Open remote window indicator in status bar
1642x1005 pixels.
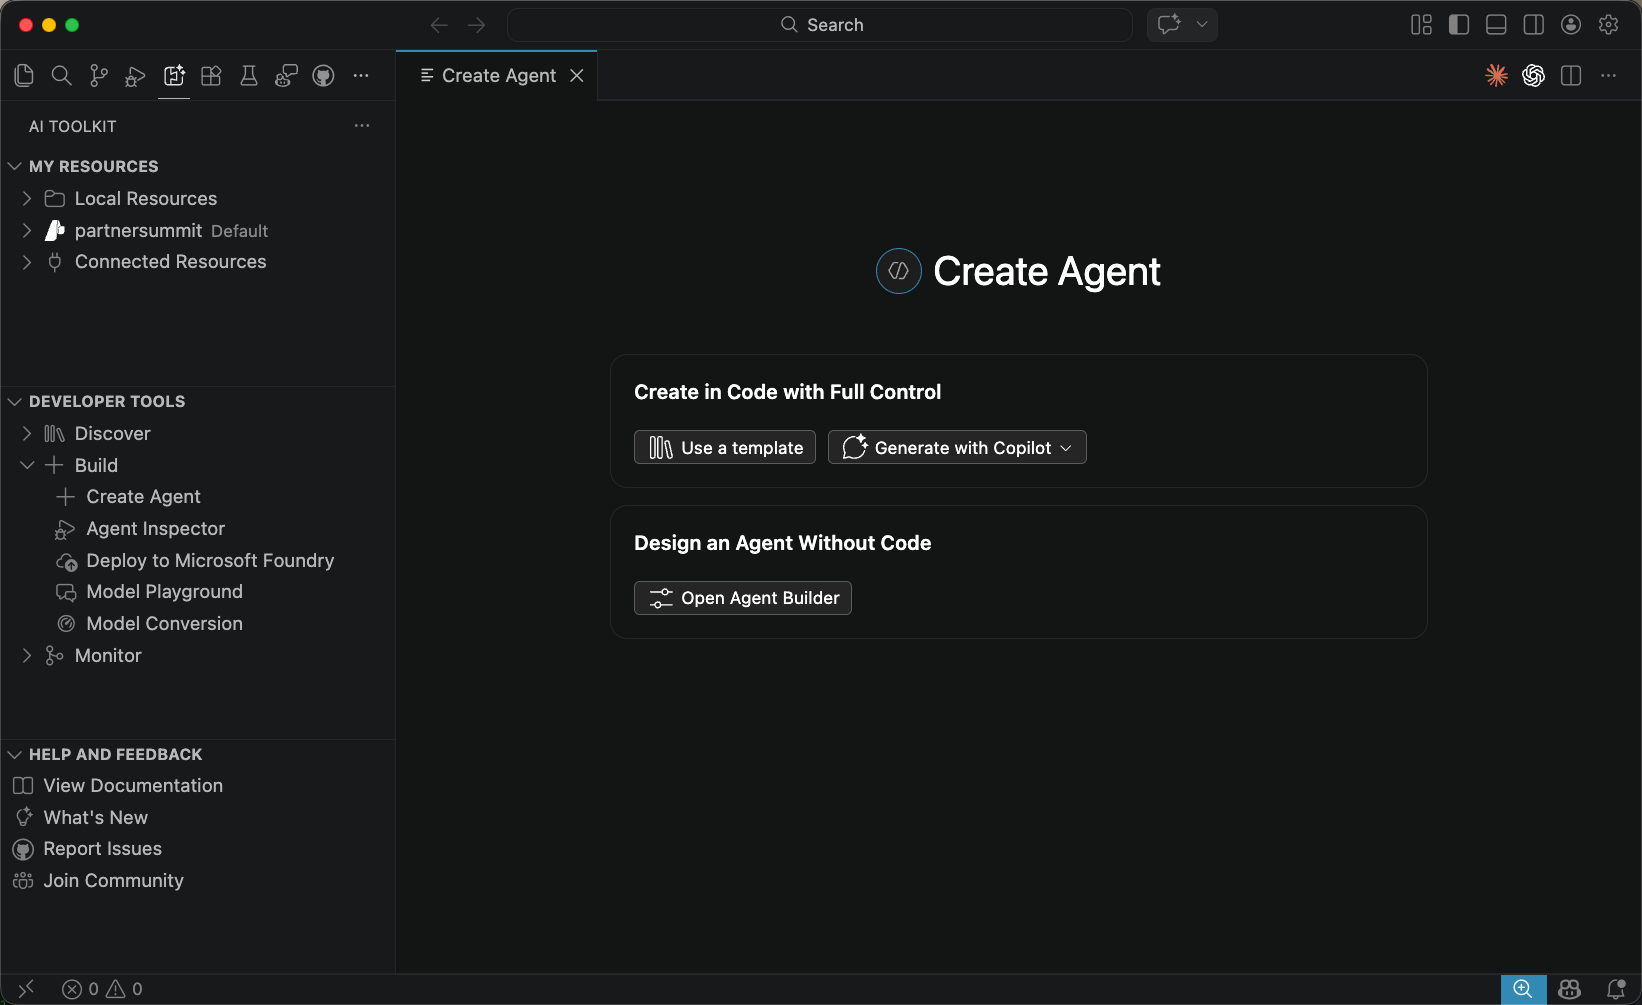click(26, 989)
